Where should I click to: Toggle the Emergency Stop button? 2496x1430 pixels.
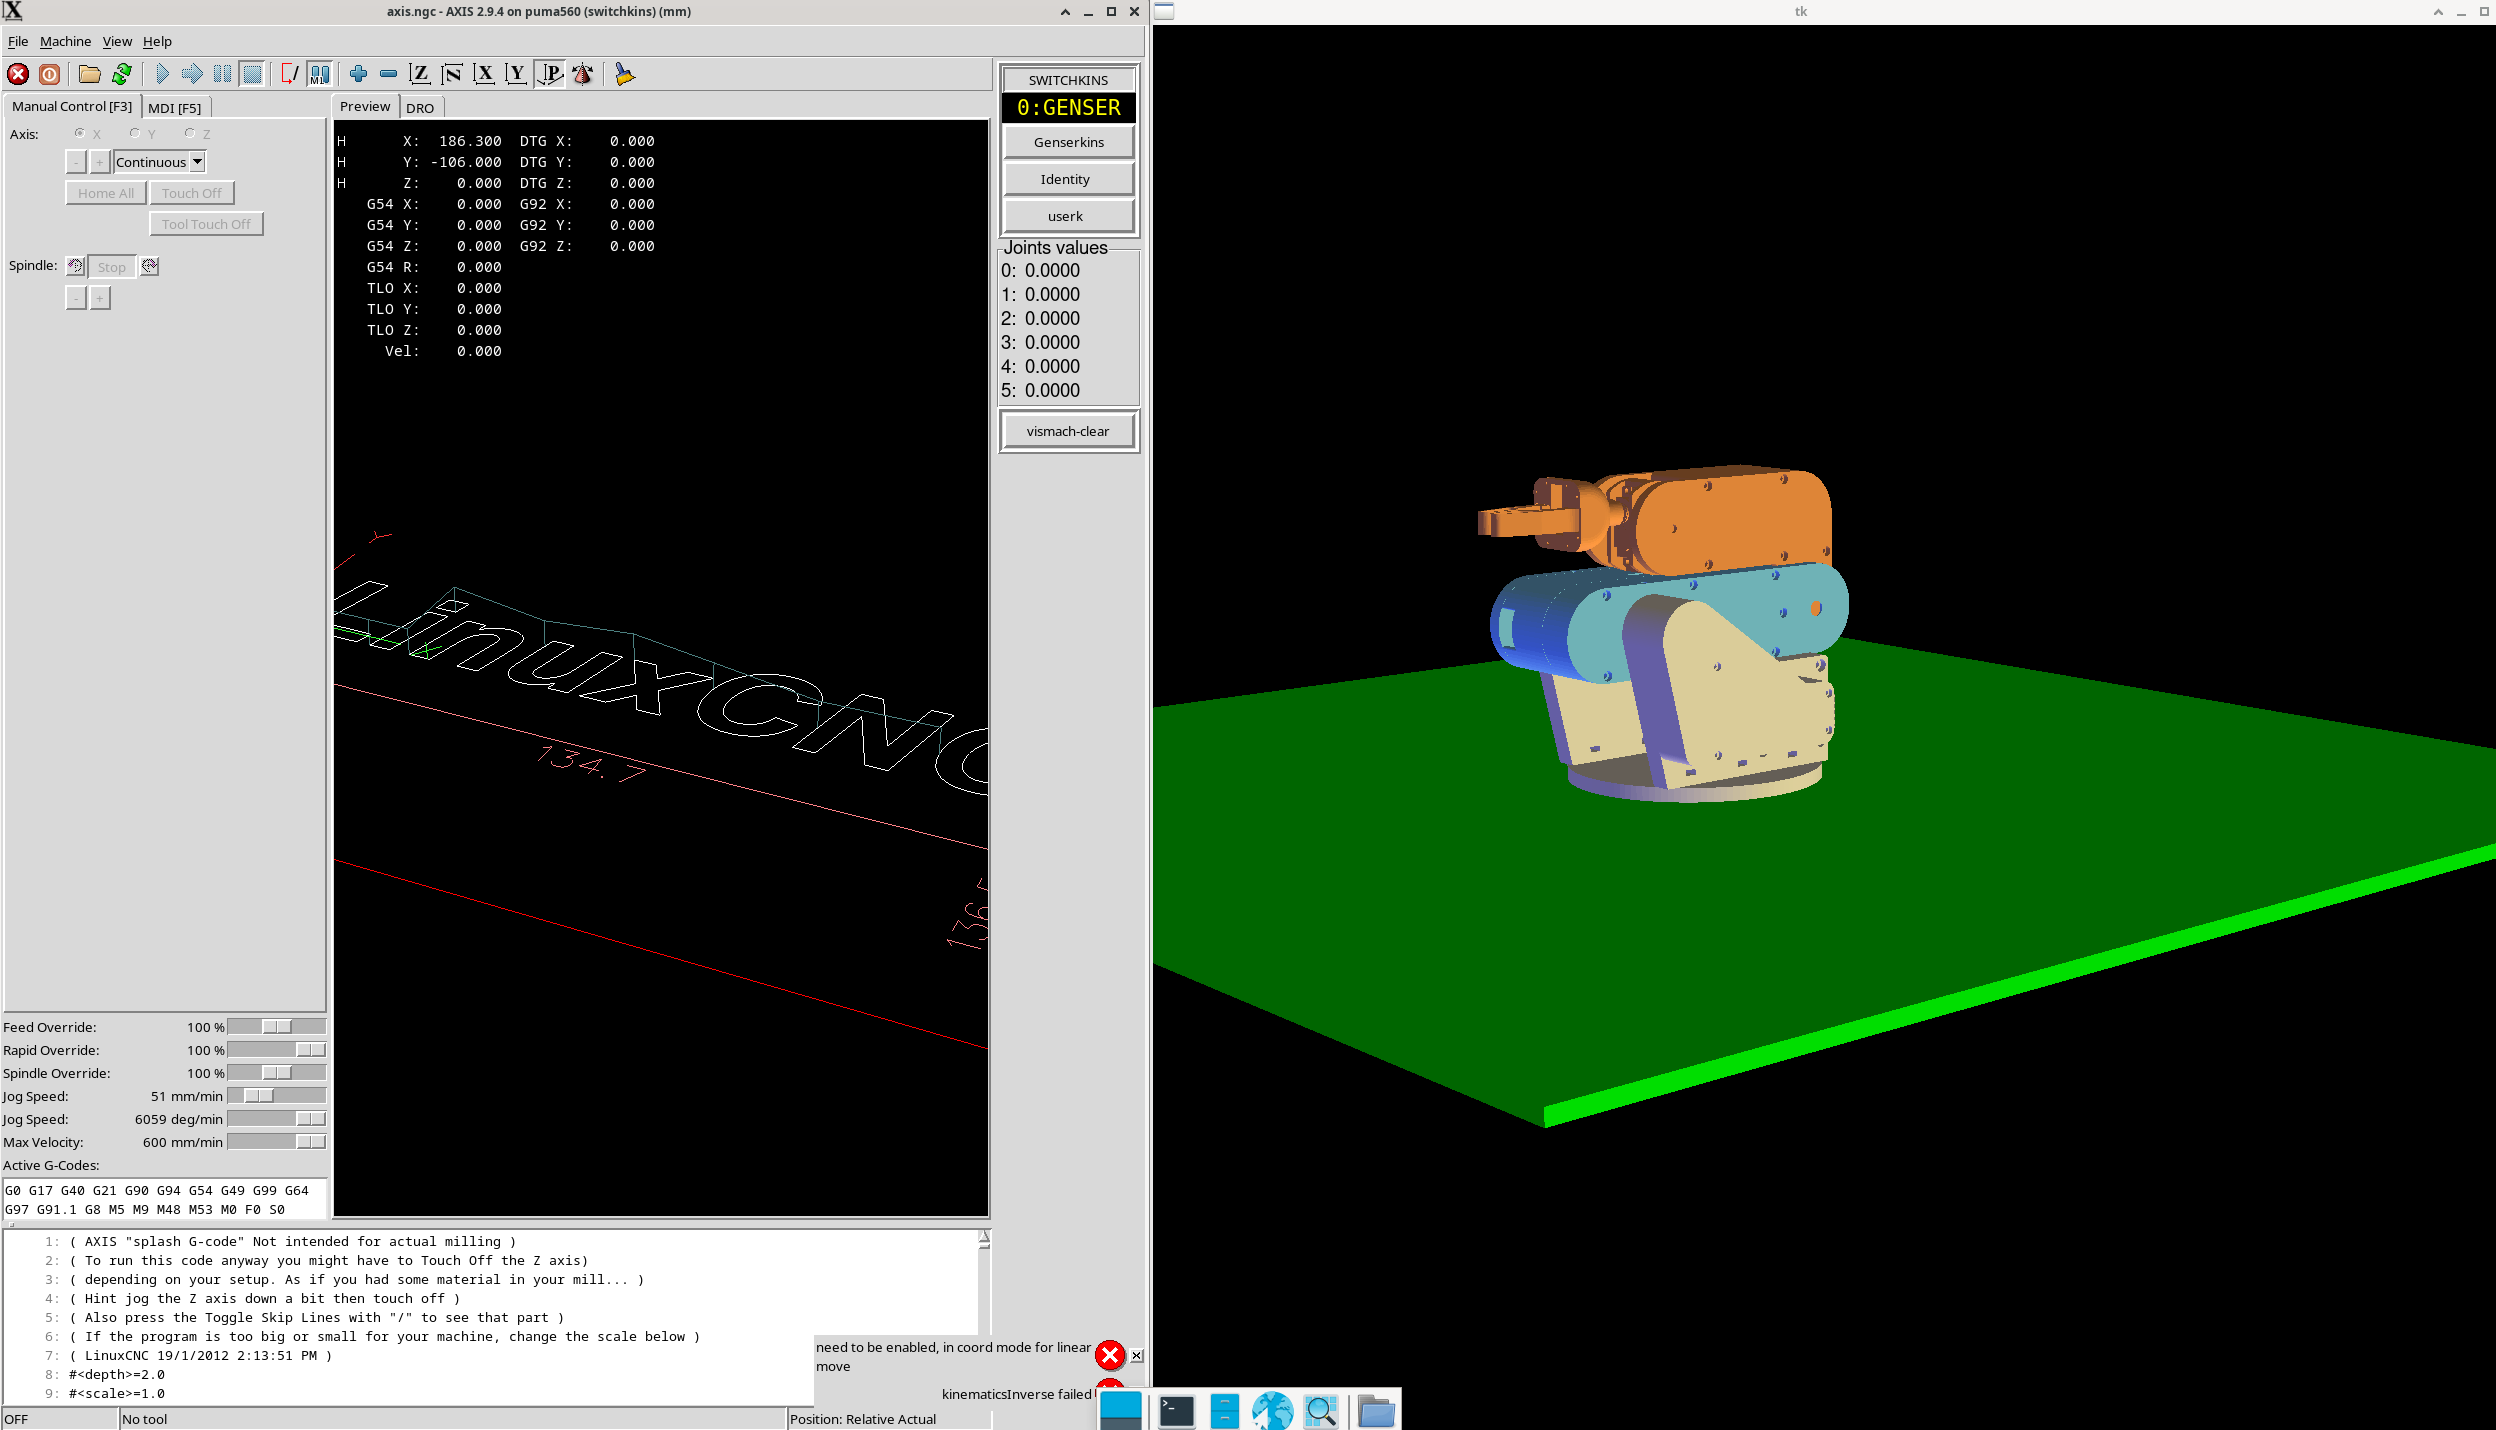(18, 74)
